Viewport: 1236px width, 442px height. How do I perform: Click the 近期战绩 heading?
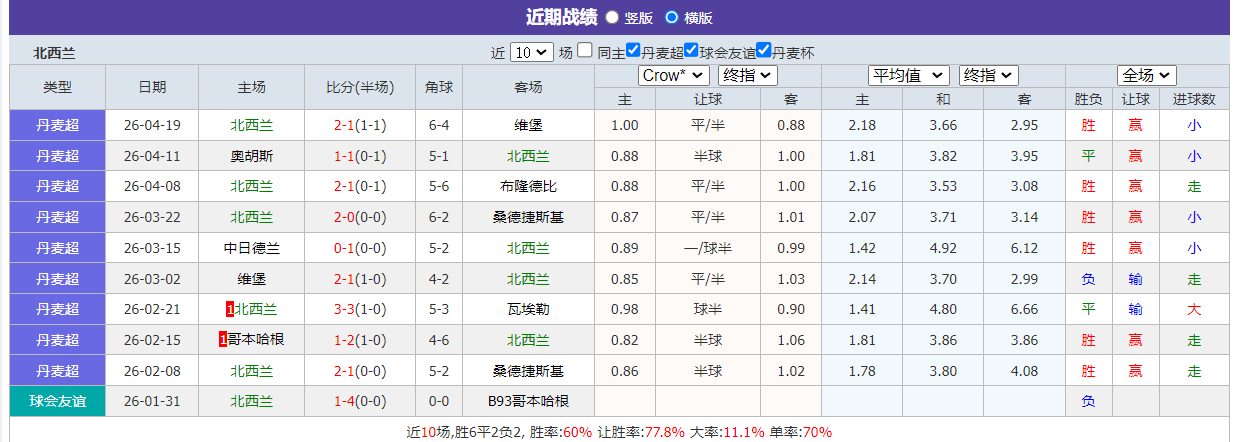(x=561, y=17)
